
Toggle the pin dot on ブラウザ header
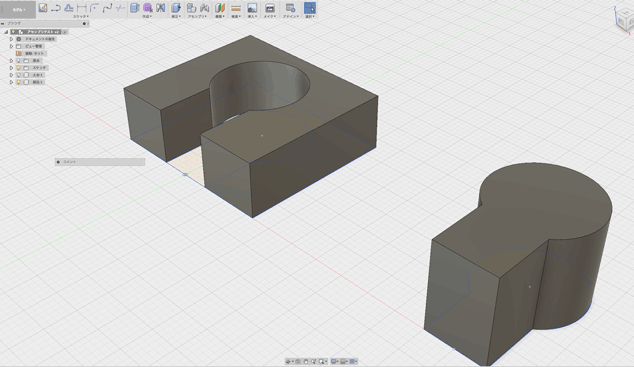click(84, 23)
